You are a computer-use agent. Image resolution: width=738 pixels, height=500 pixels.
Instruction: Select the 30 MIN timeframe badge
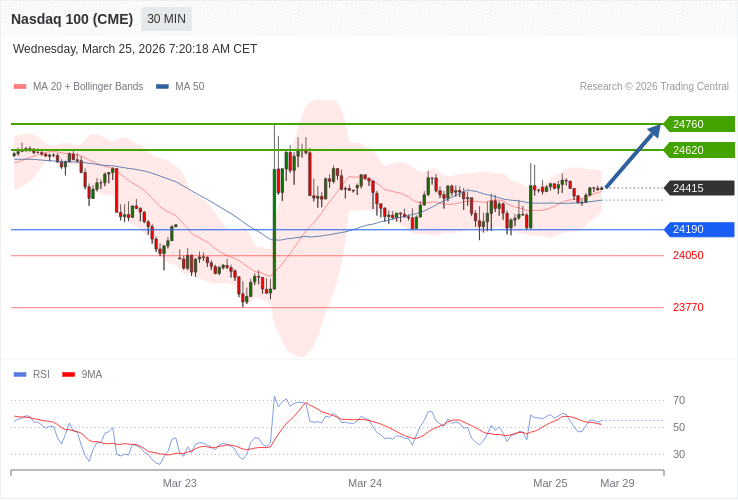(166, 19)
